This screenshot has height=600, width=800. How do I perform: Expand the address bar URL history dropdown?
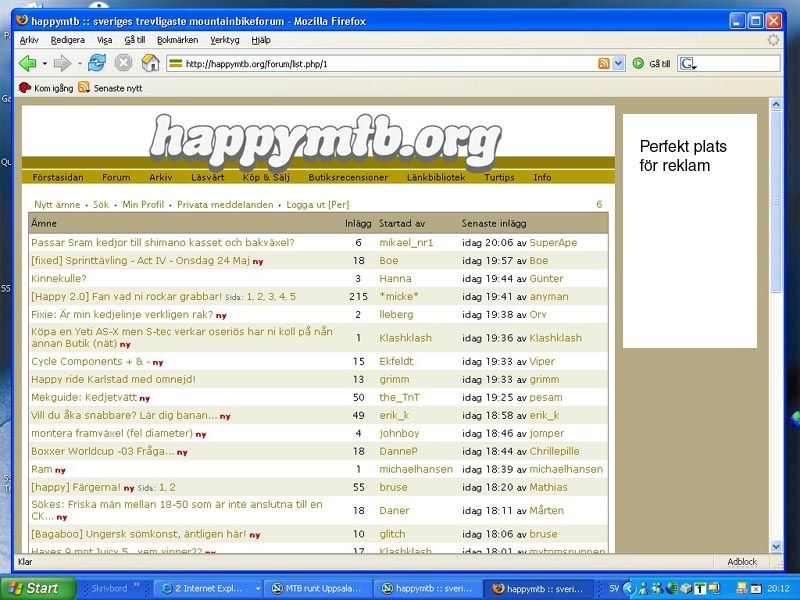[618, 64]
